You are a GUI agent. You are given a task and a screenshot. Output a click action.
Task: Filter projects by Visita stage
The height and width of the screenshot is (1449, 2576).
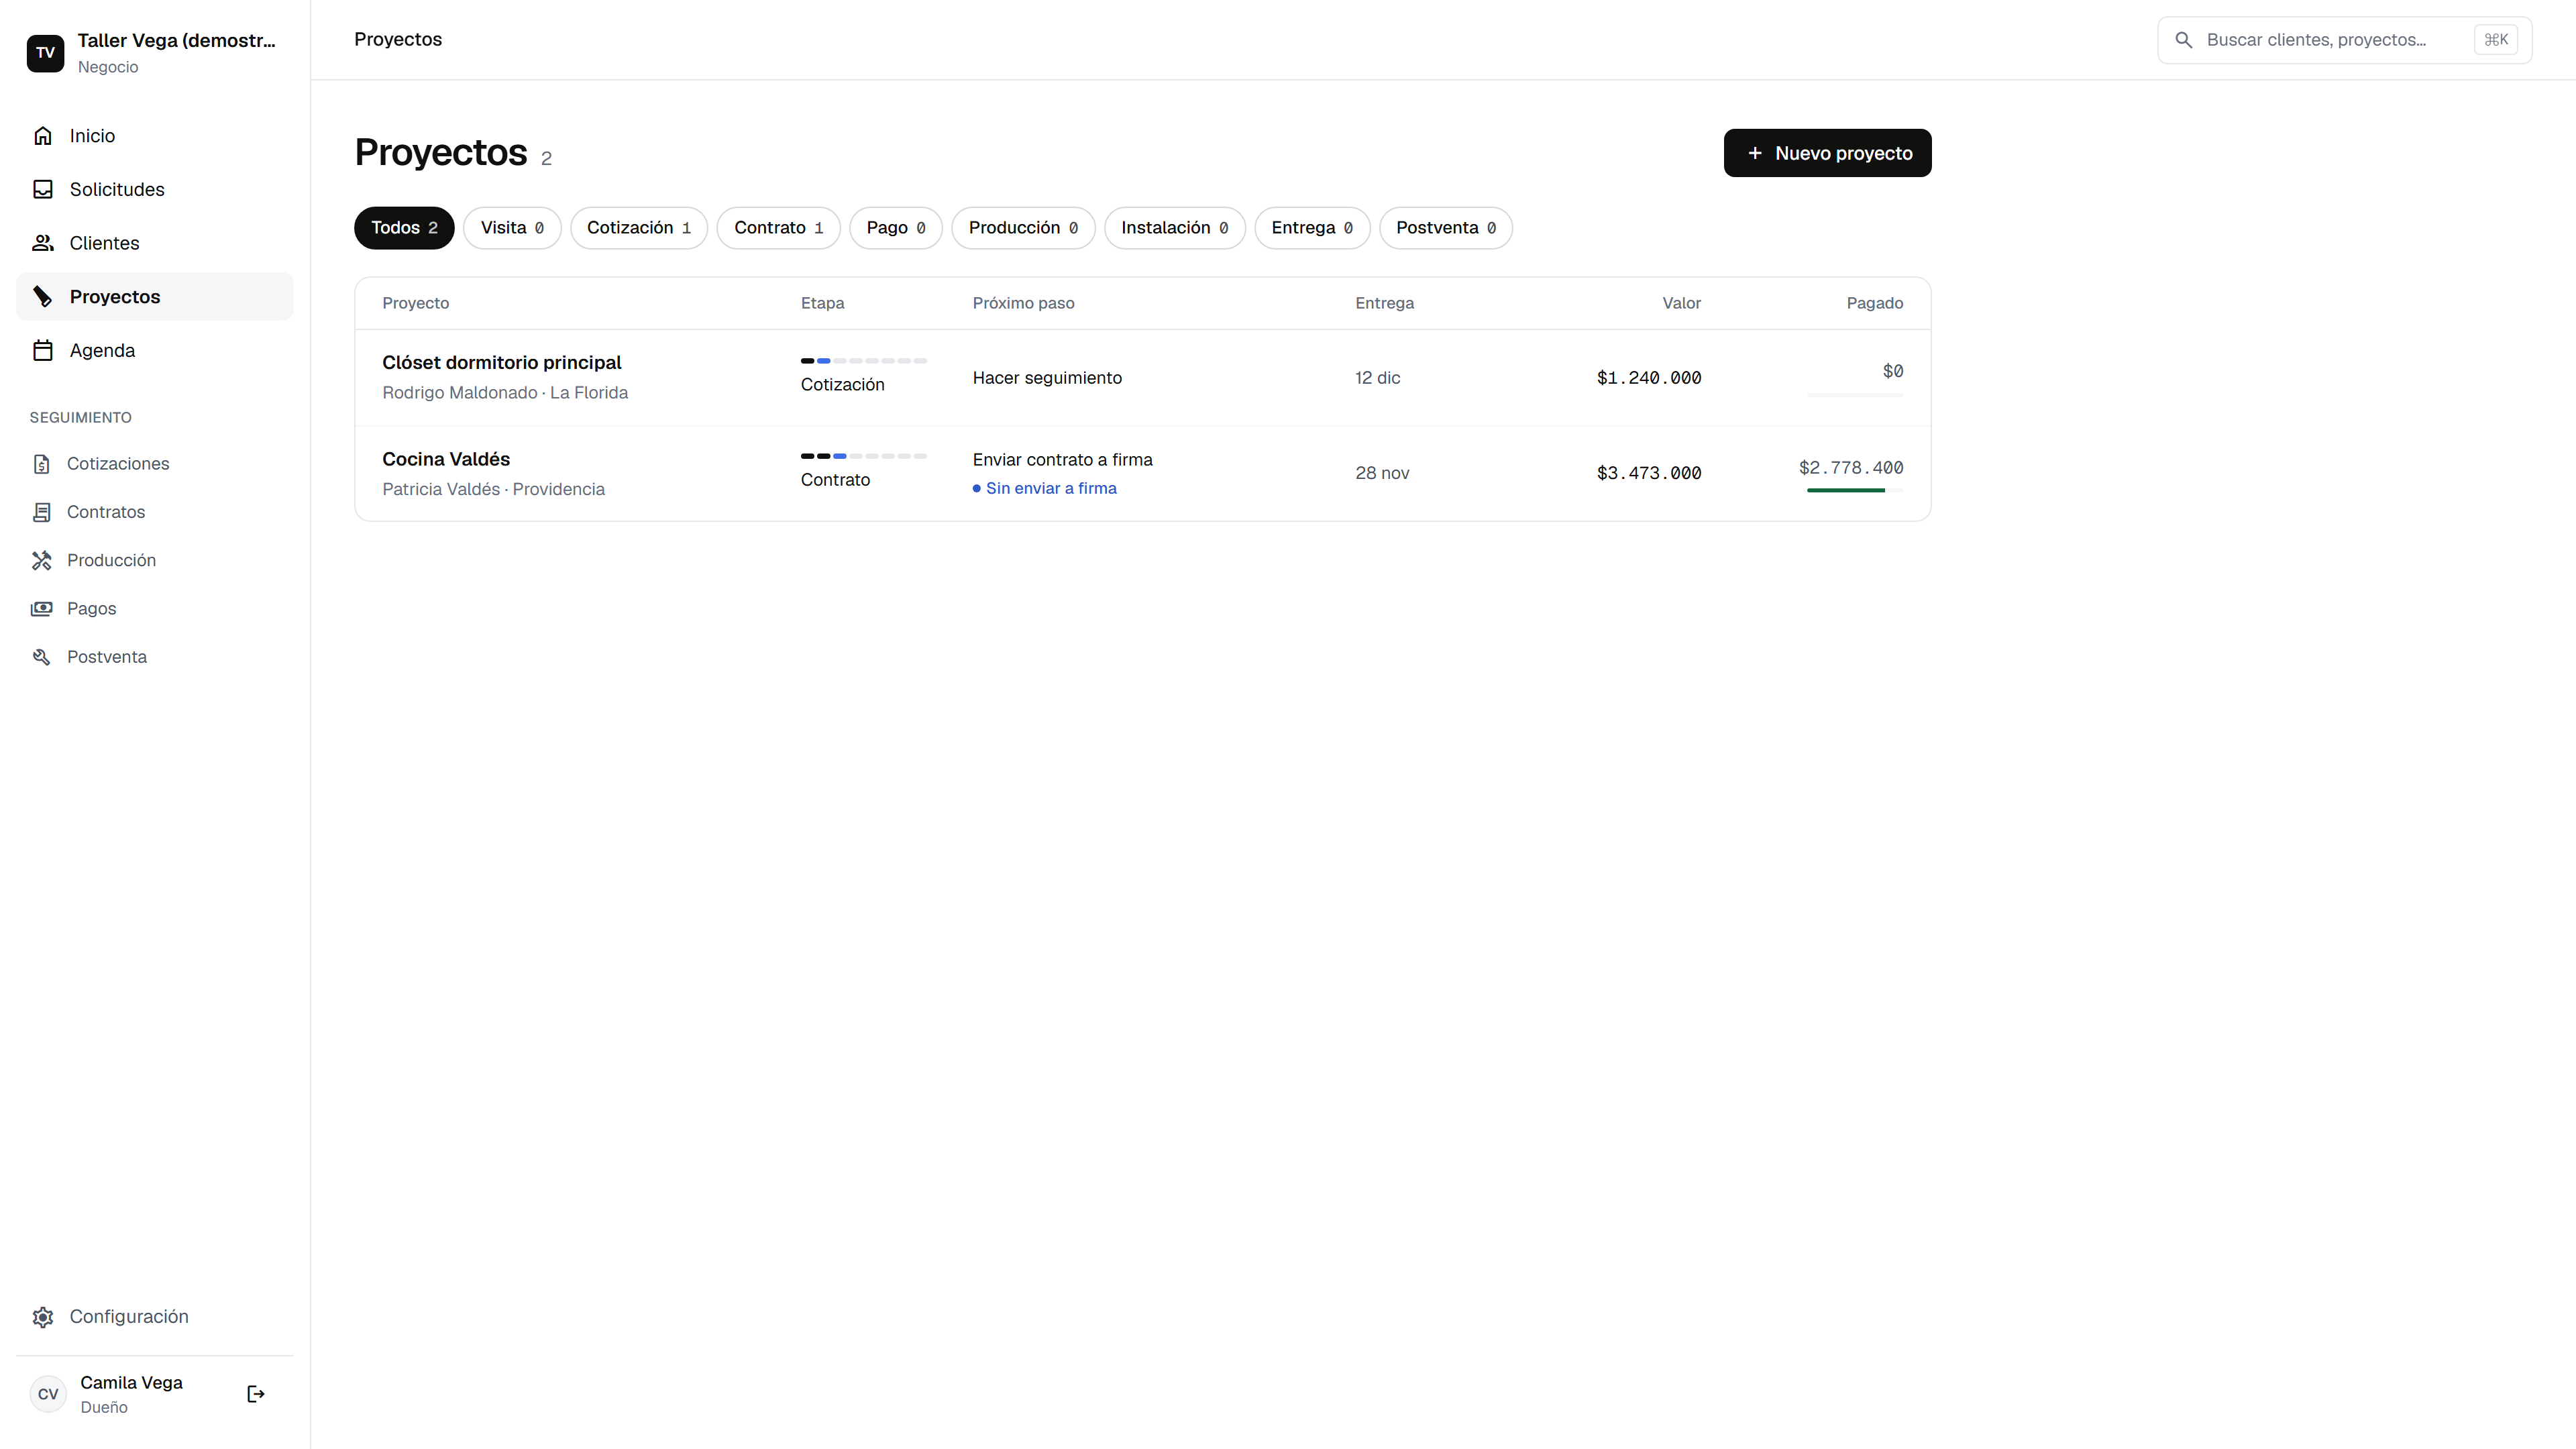coord(512,228)
